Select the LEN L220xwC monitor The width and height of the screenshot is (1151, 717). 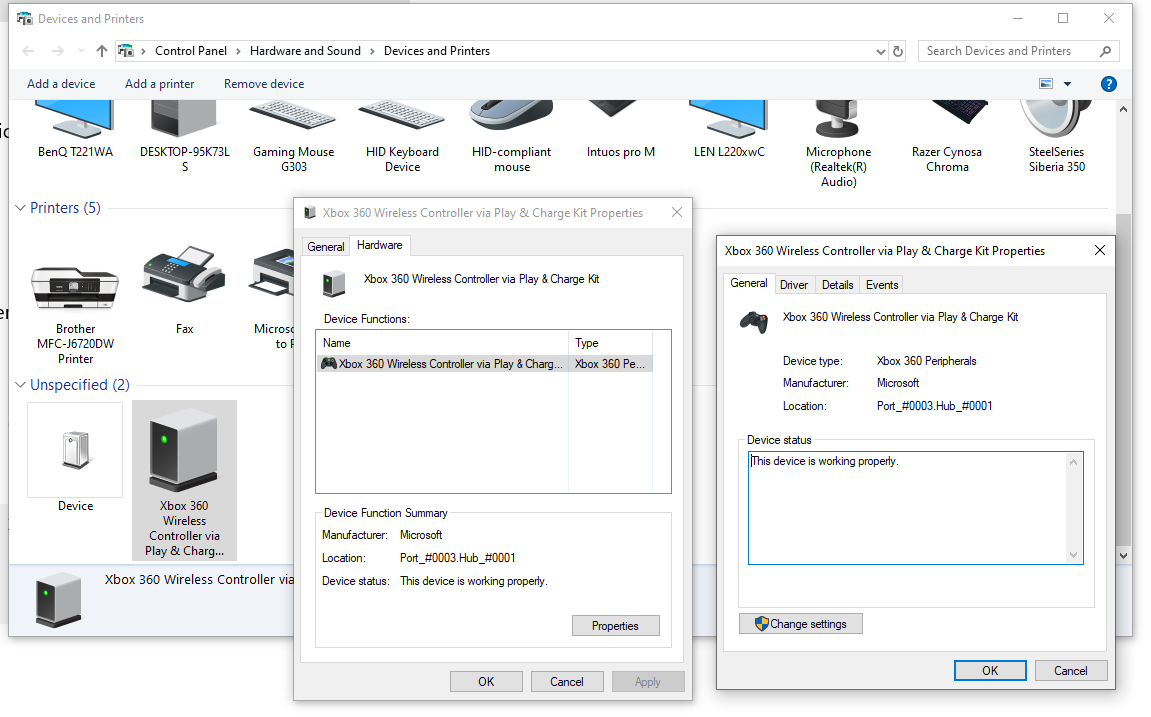pyautogui.click(x=729, y=129)
